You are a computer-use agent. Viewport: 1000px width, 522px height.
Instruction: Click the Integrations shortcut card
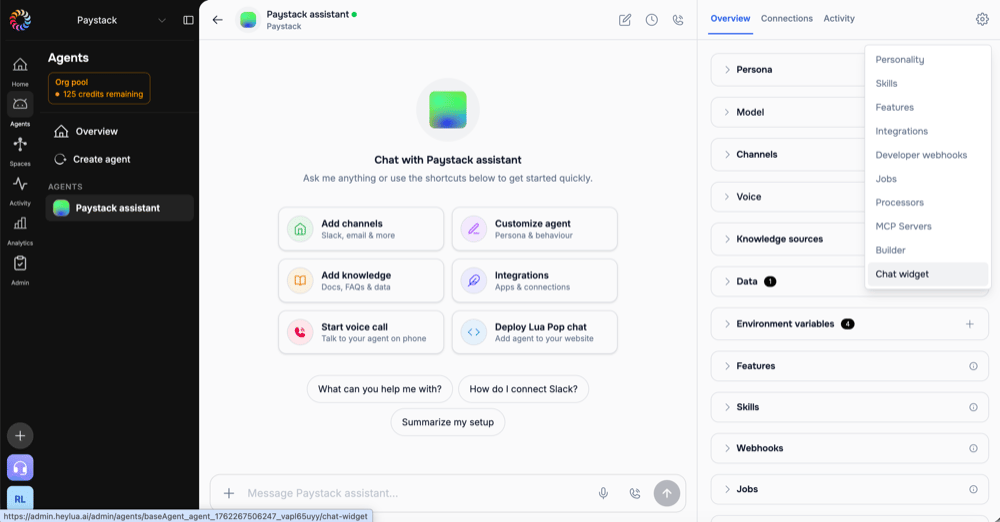pyautogui.click(x=534, y=281)
